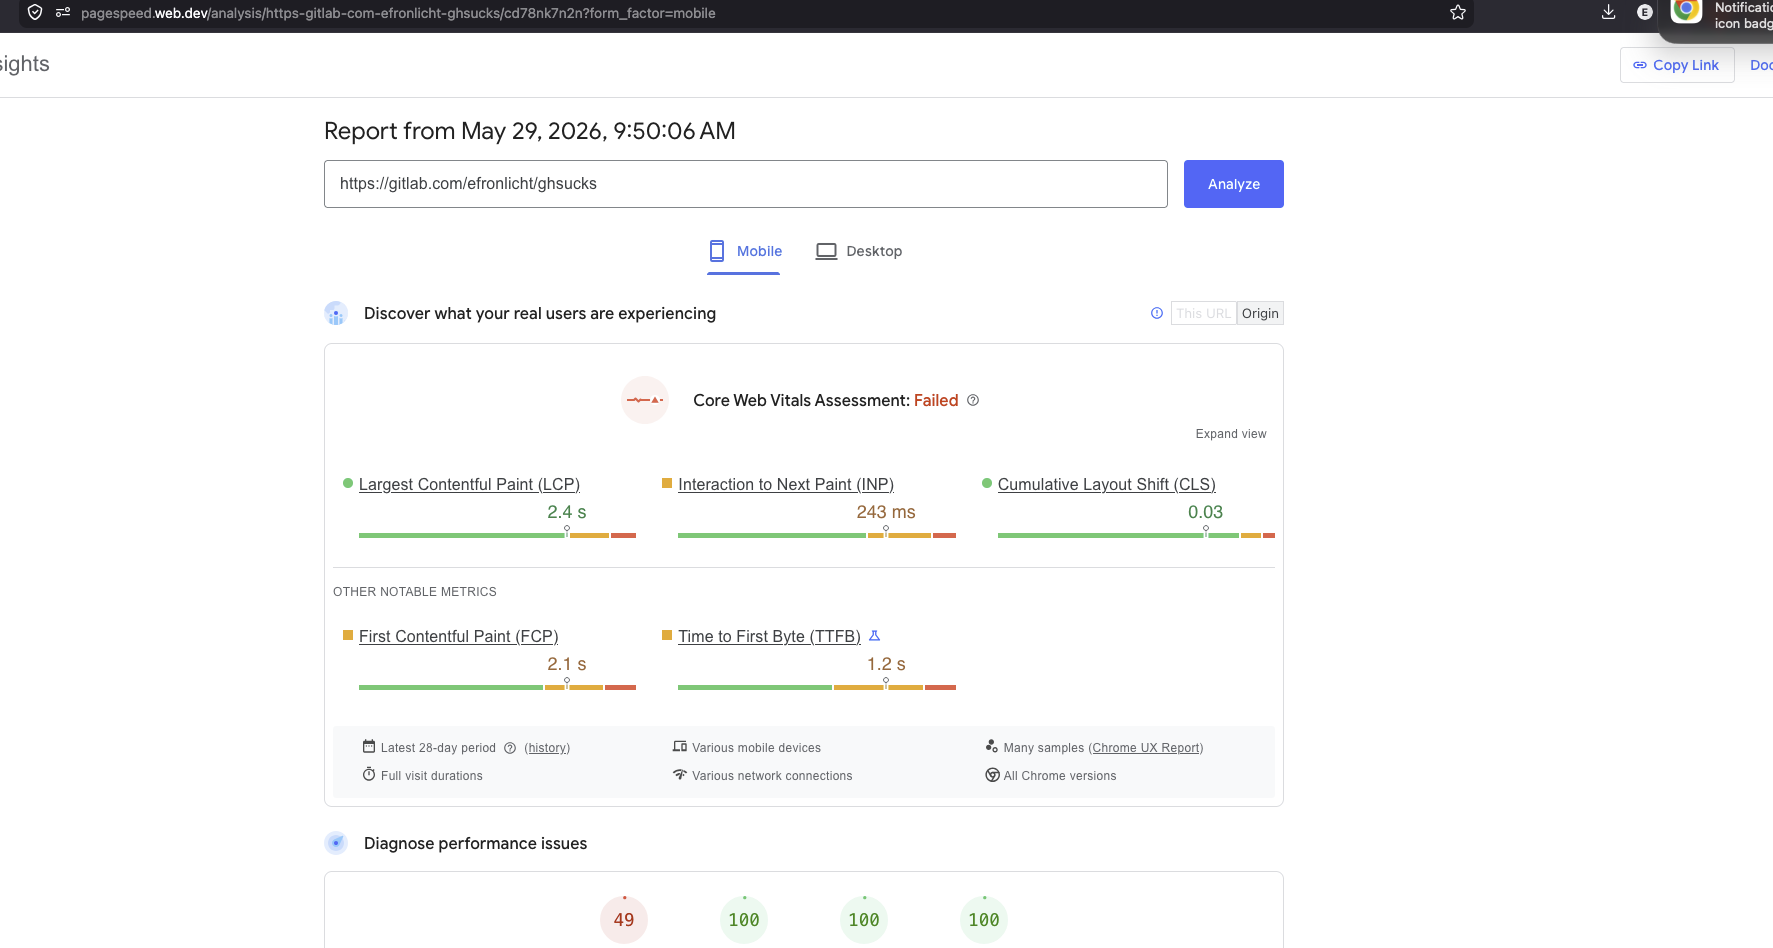Select the Origin toggle
1773x948 pixels.
click(1260, 313)
